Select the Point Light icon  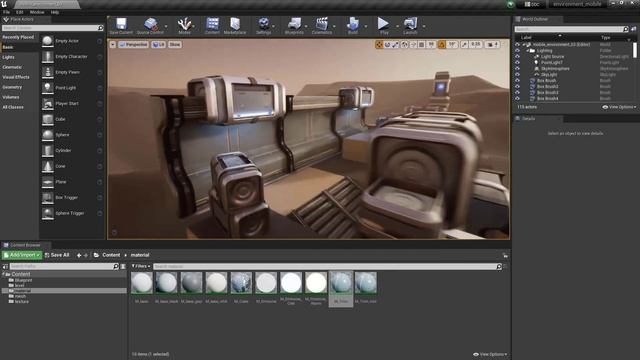[x=48, y=88]
